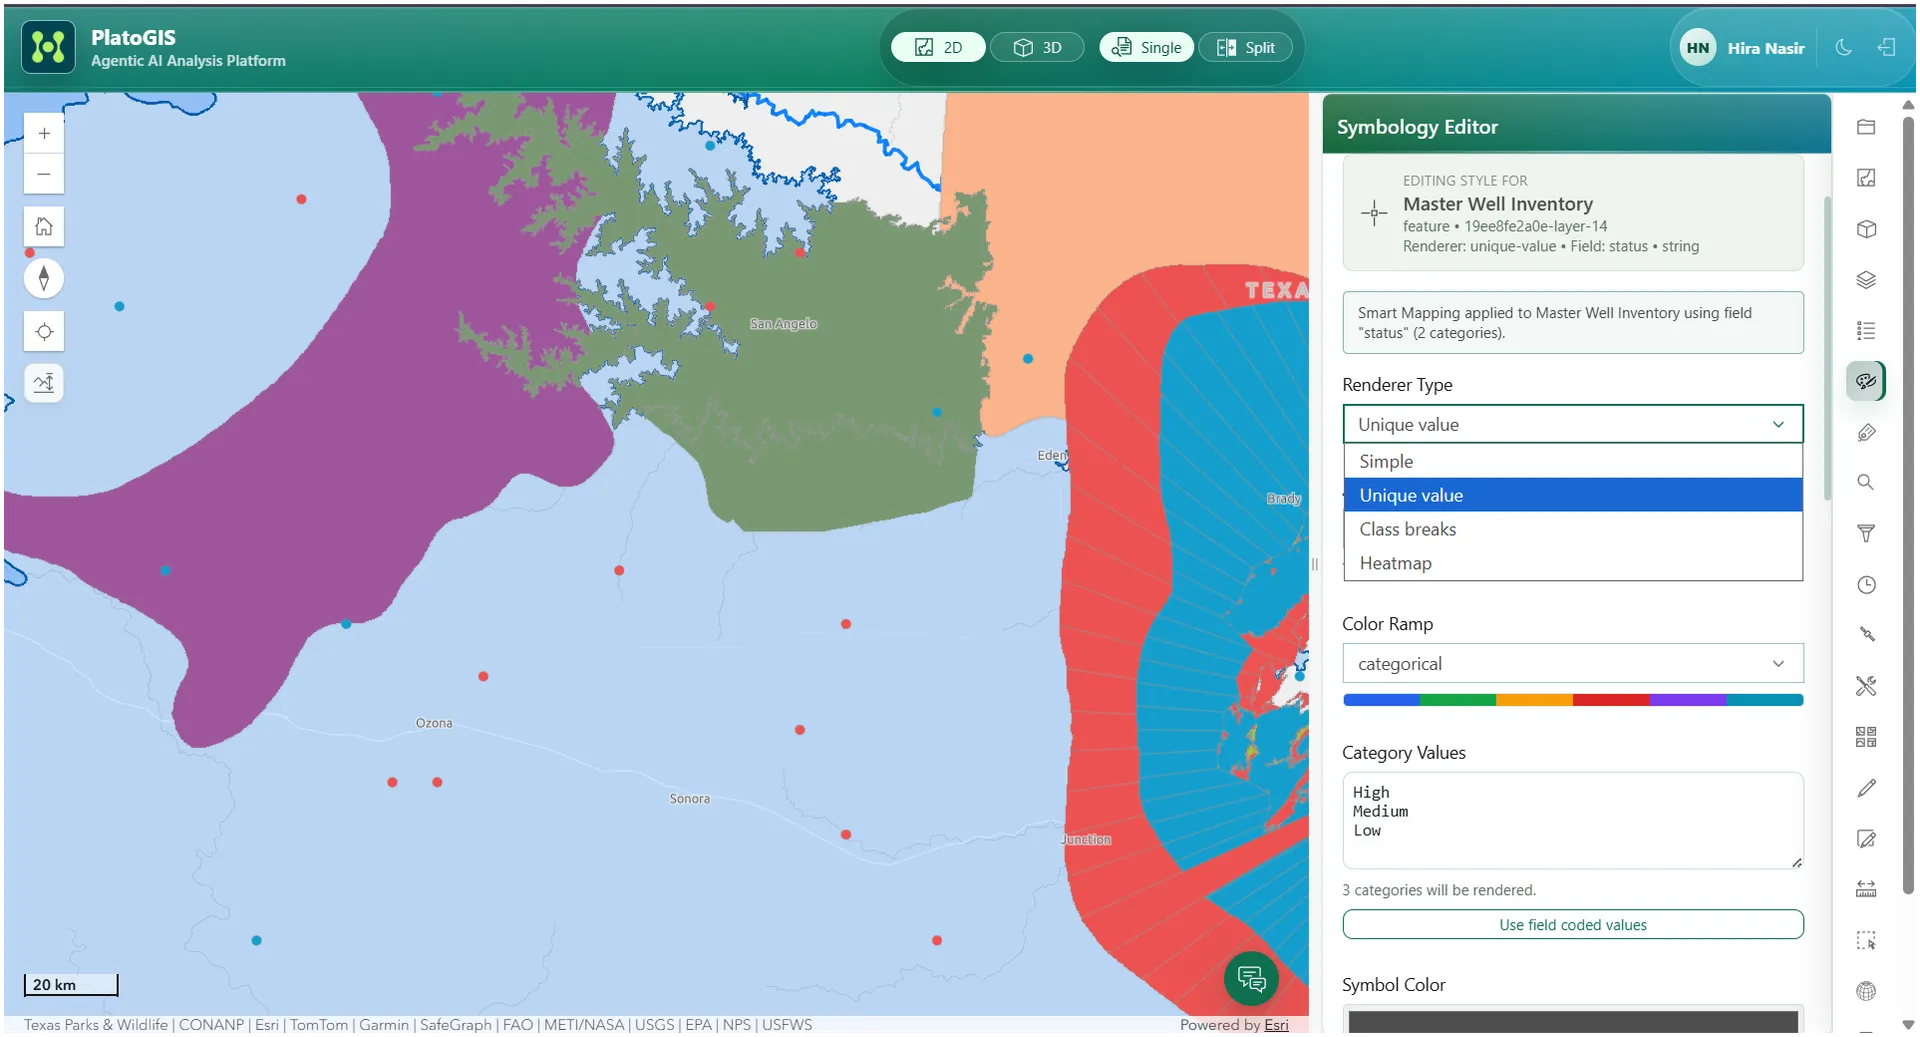Viewport: 1920px width, 1037px height.
Task: Zoom in on the map
Action: point(44,133)
